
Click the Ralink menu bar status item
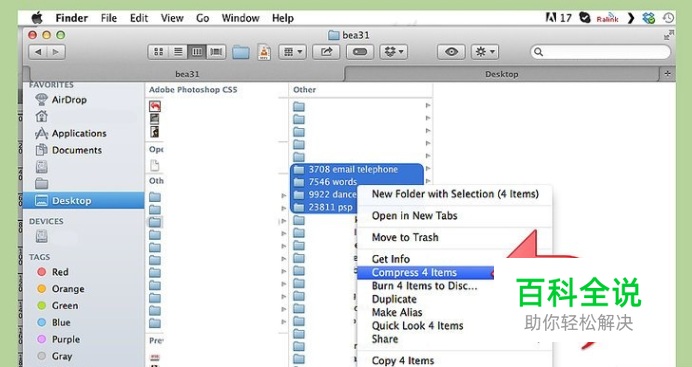tap(607, 19)
